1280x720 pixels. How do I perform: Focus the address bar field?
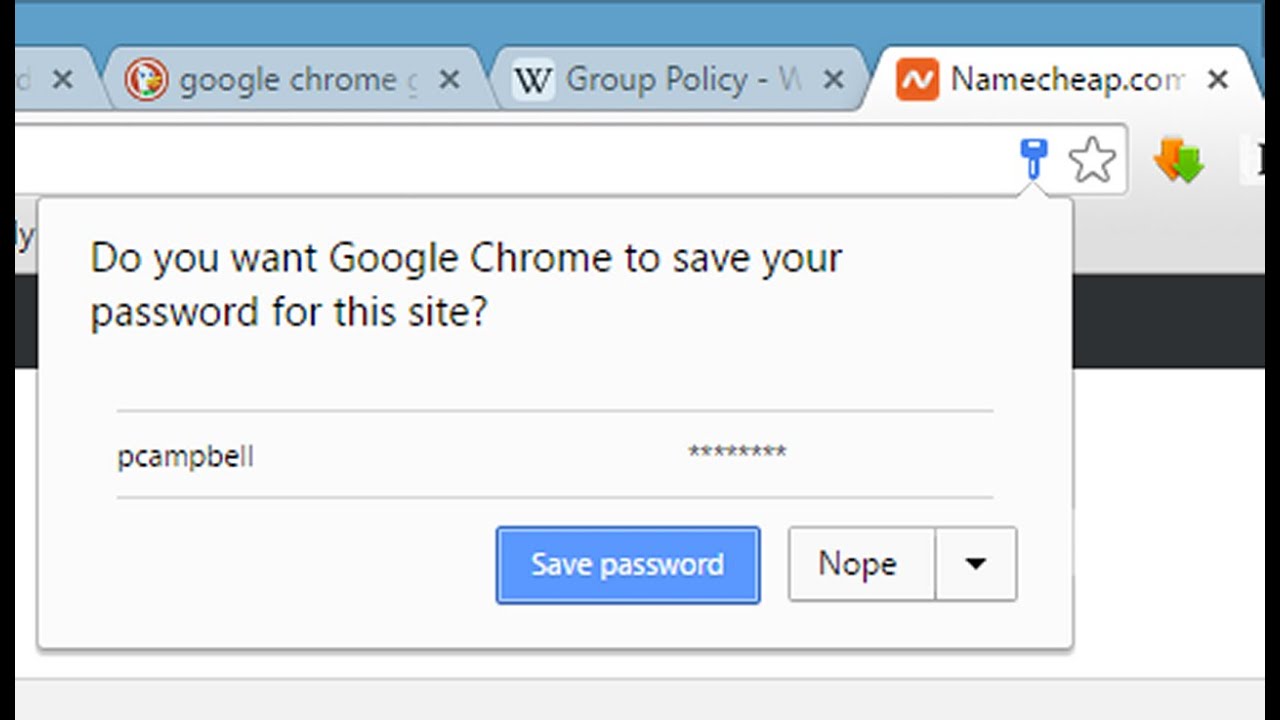click(x=500, y=160)
